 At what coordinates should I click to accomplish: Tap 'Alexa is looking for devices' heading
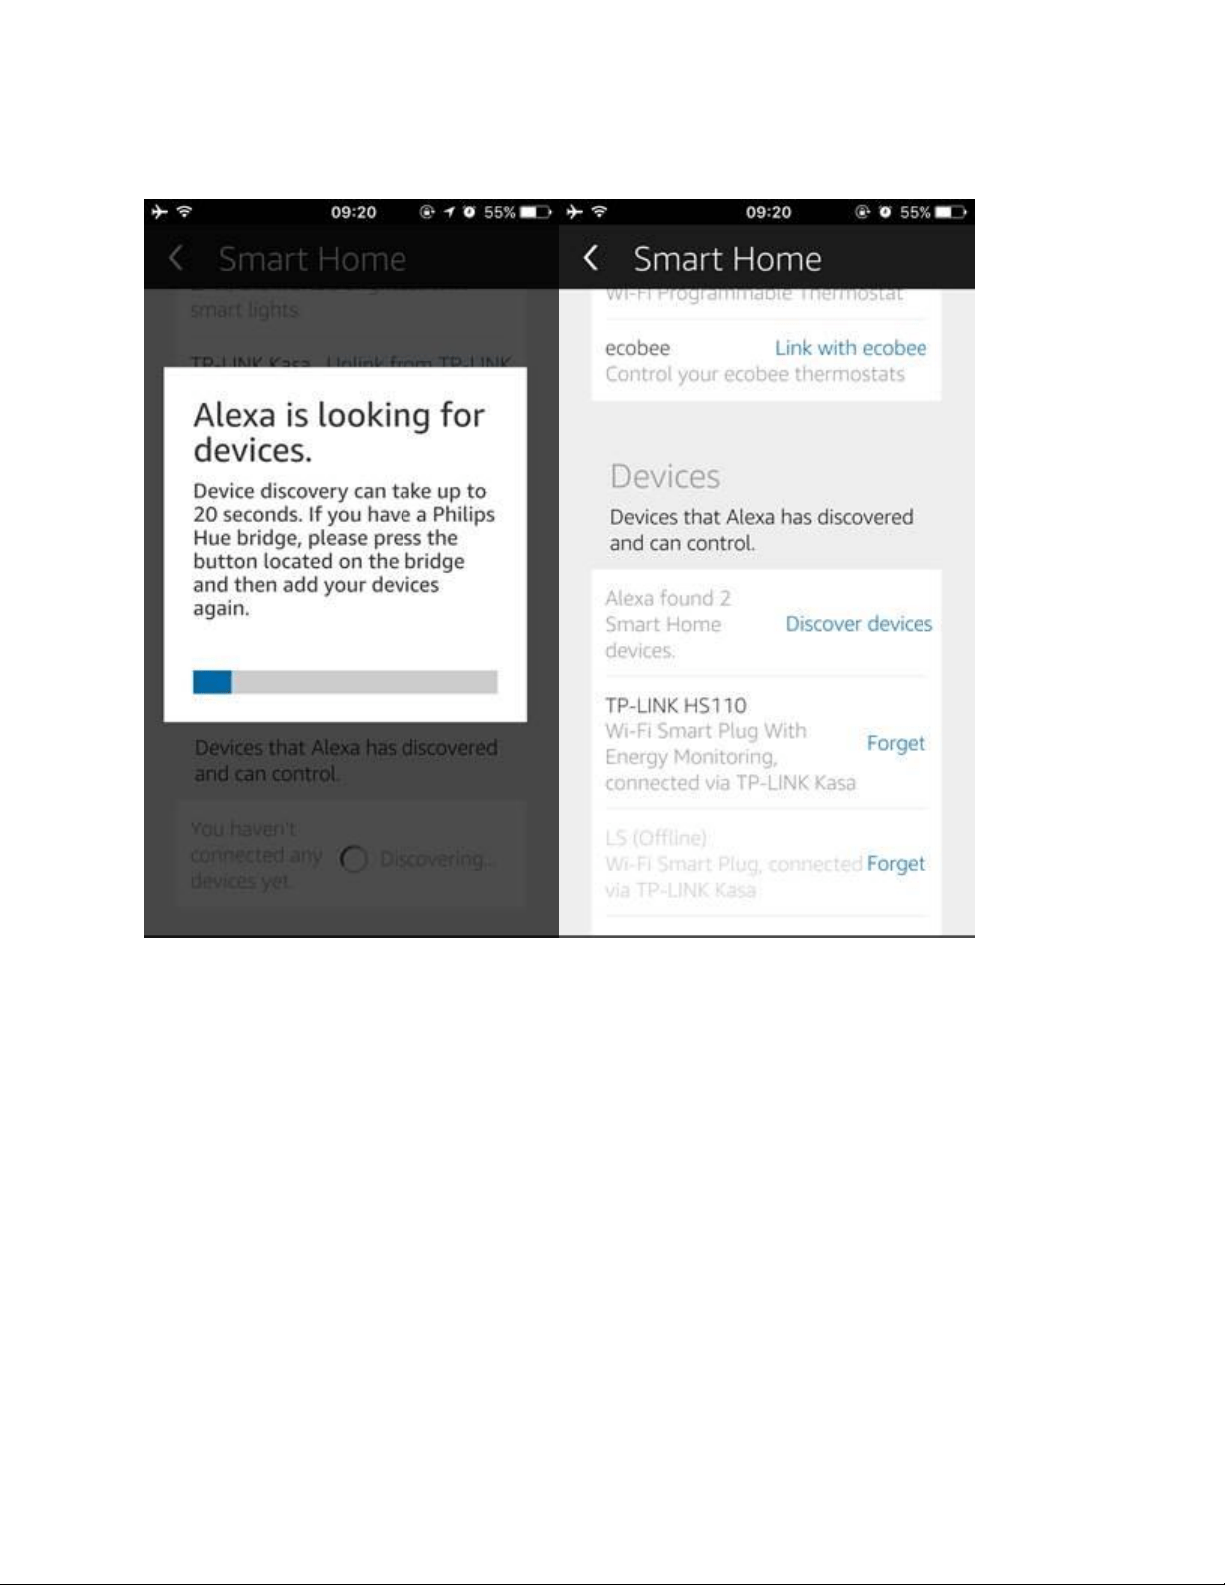339,432
